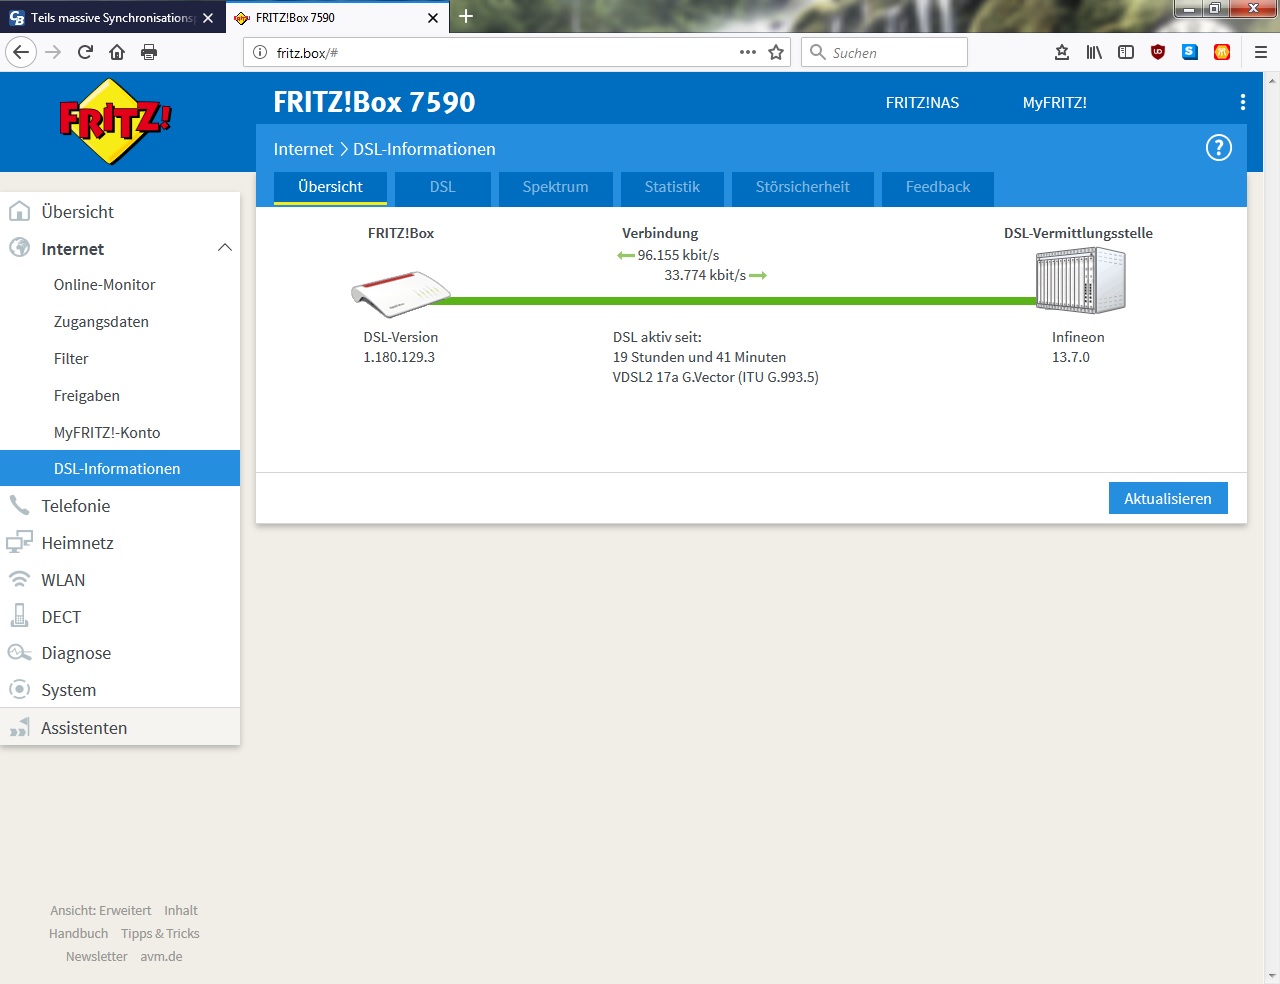Click the Heimnetz network icon
The height and width of the screenshot is (984, 1280).
click(x=19, y=542)
